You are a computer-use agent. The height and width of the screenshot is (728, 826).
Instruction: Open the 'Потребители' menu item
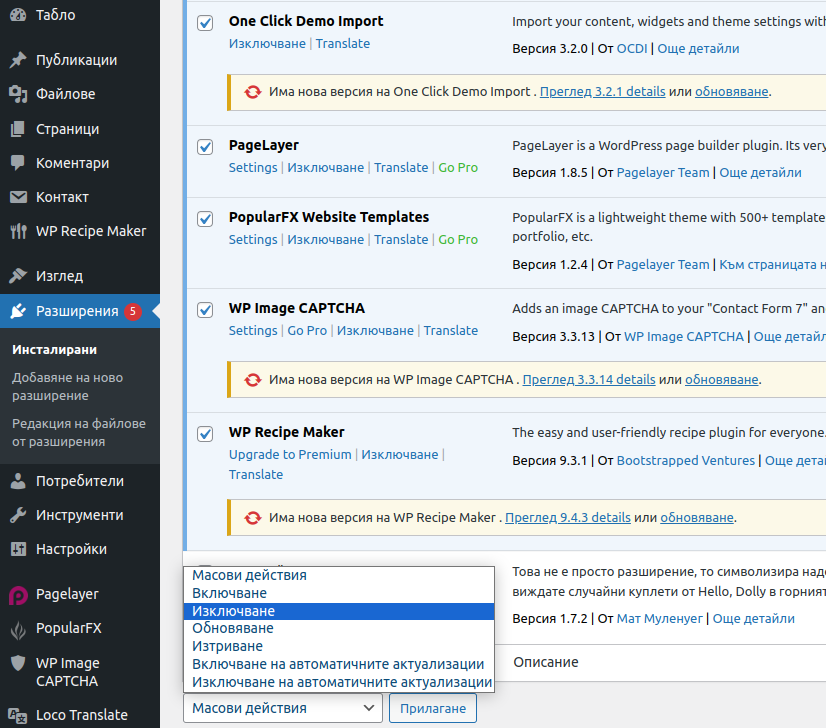(80, 481)
